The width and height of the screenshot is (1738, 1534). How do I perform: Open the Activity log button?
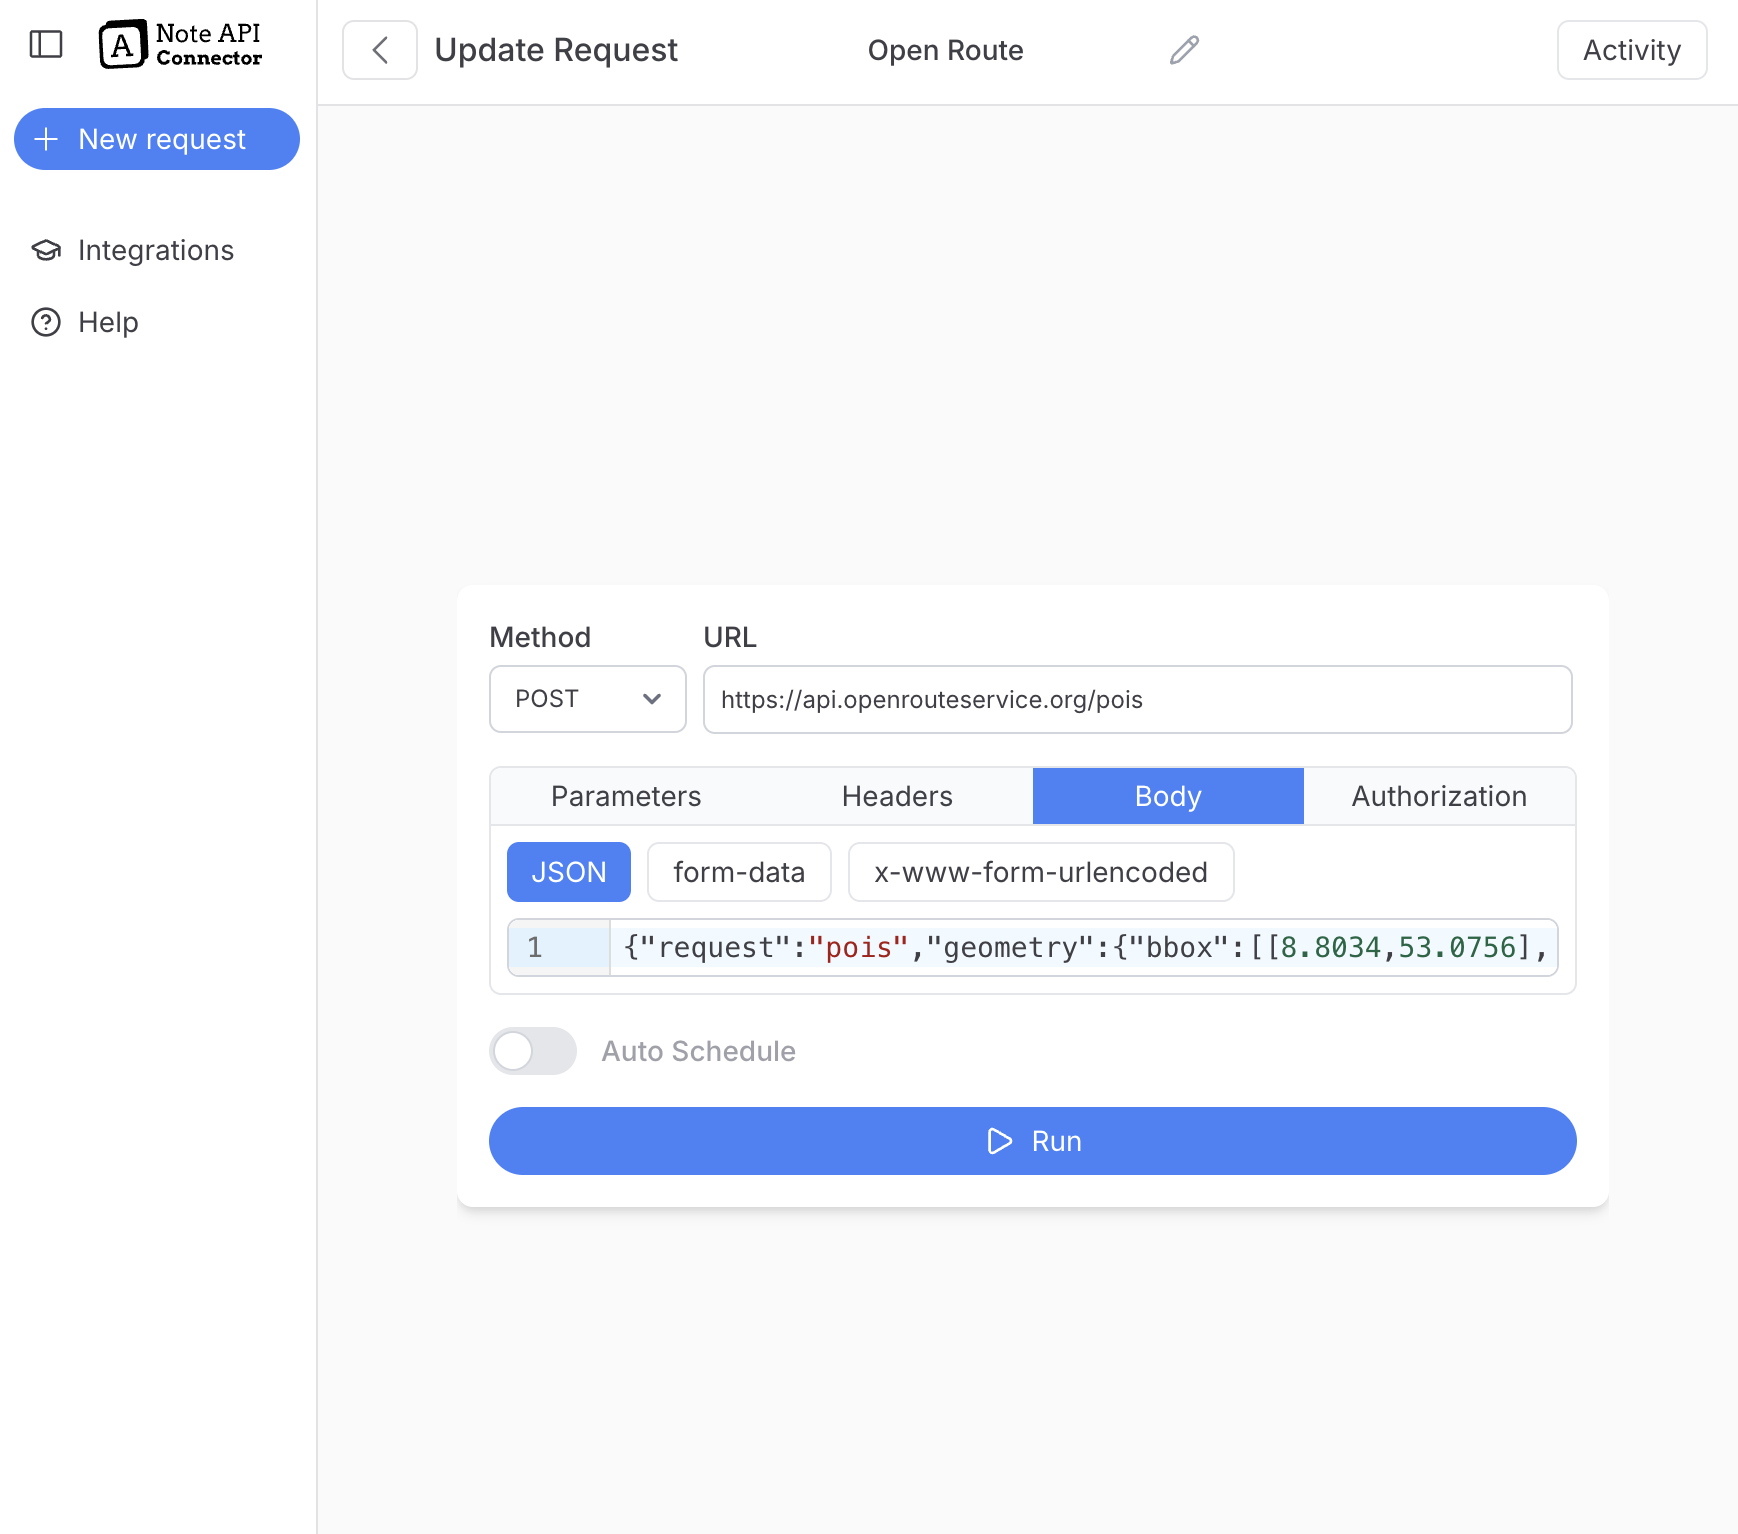pyautogui.click(x=1631, y=50)
